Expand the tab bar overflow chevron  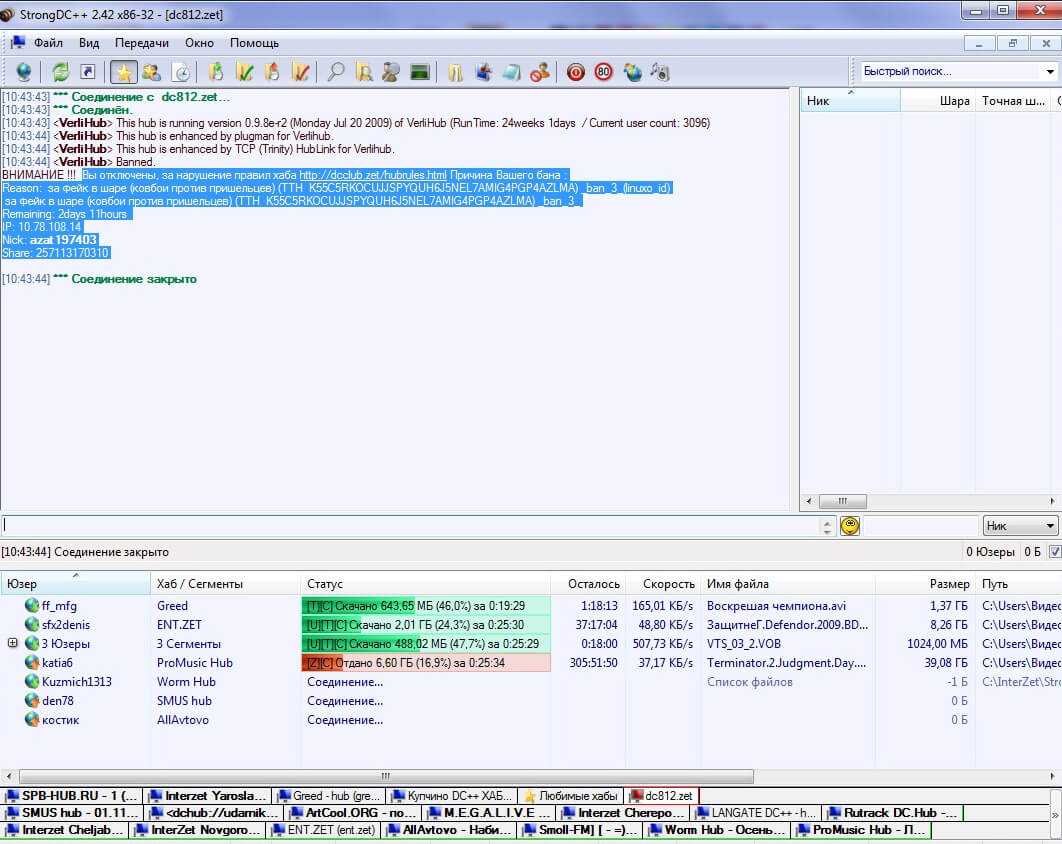coord(1055,815)
